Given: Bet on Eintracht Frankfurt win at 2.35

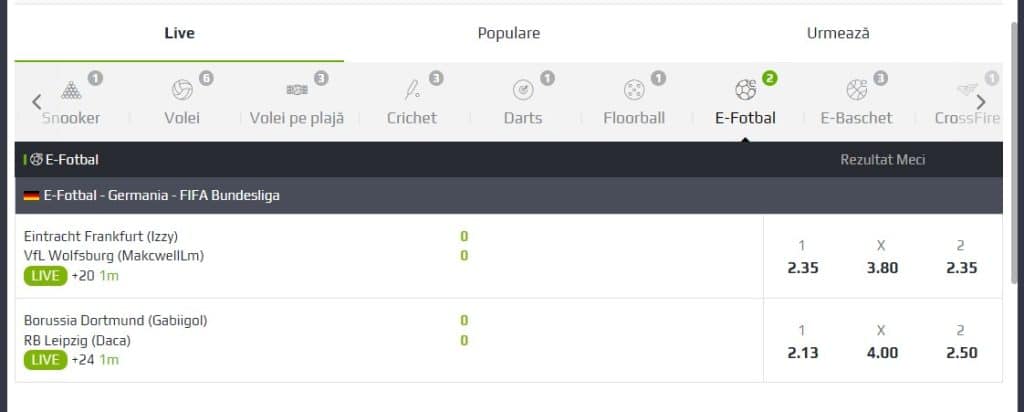Looking at the screenshot, I should (803, 257).
